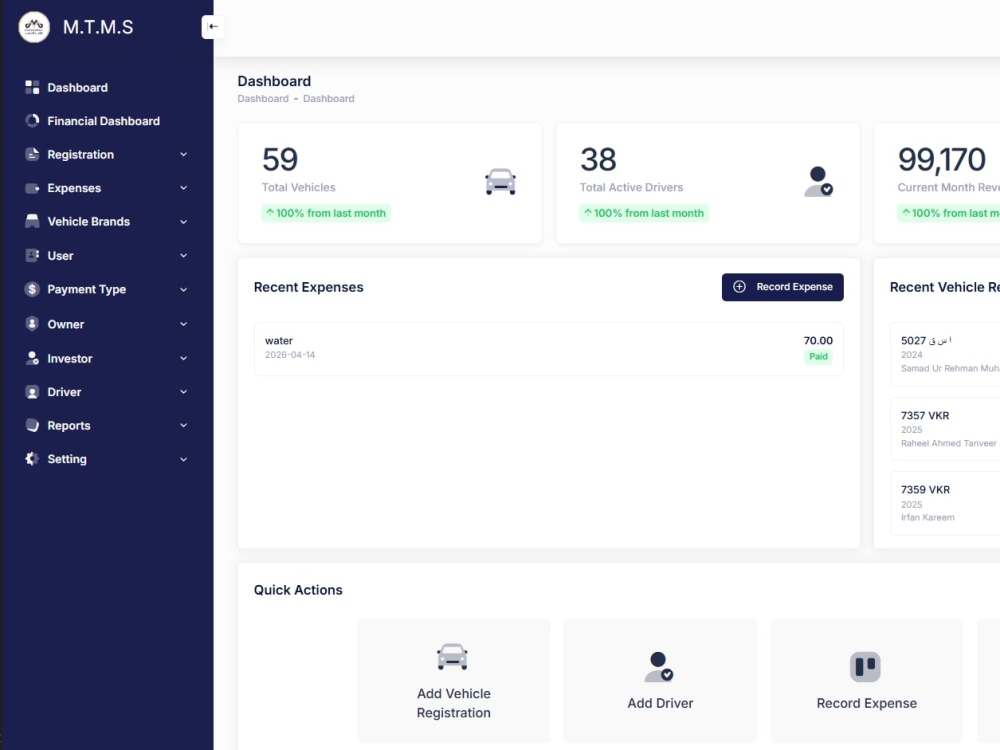Viewport: 1000px width, 750px height.
Task: Click the Record Expense button in Recent Expenses
Action: (x=783, y=287)
